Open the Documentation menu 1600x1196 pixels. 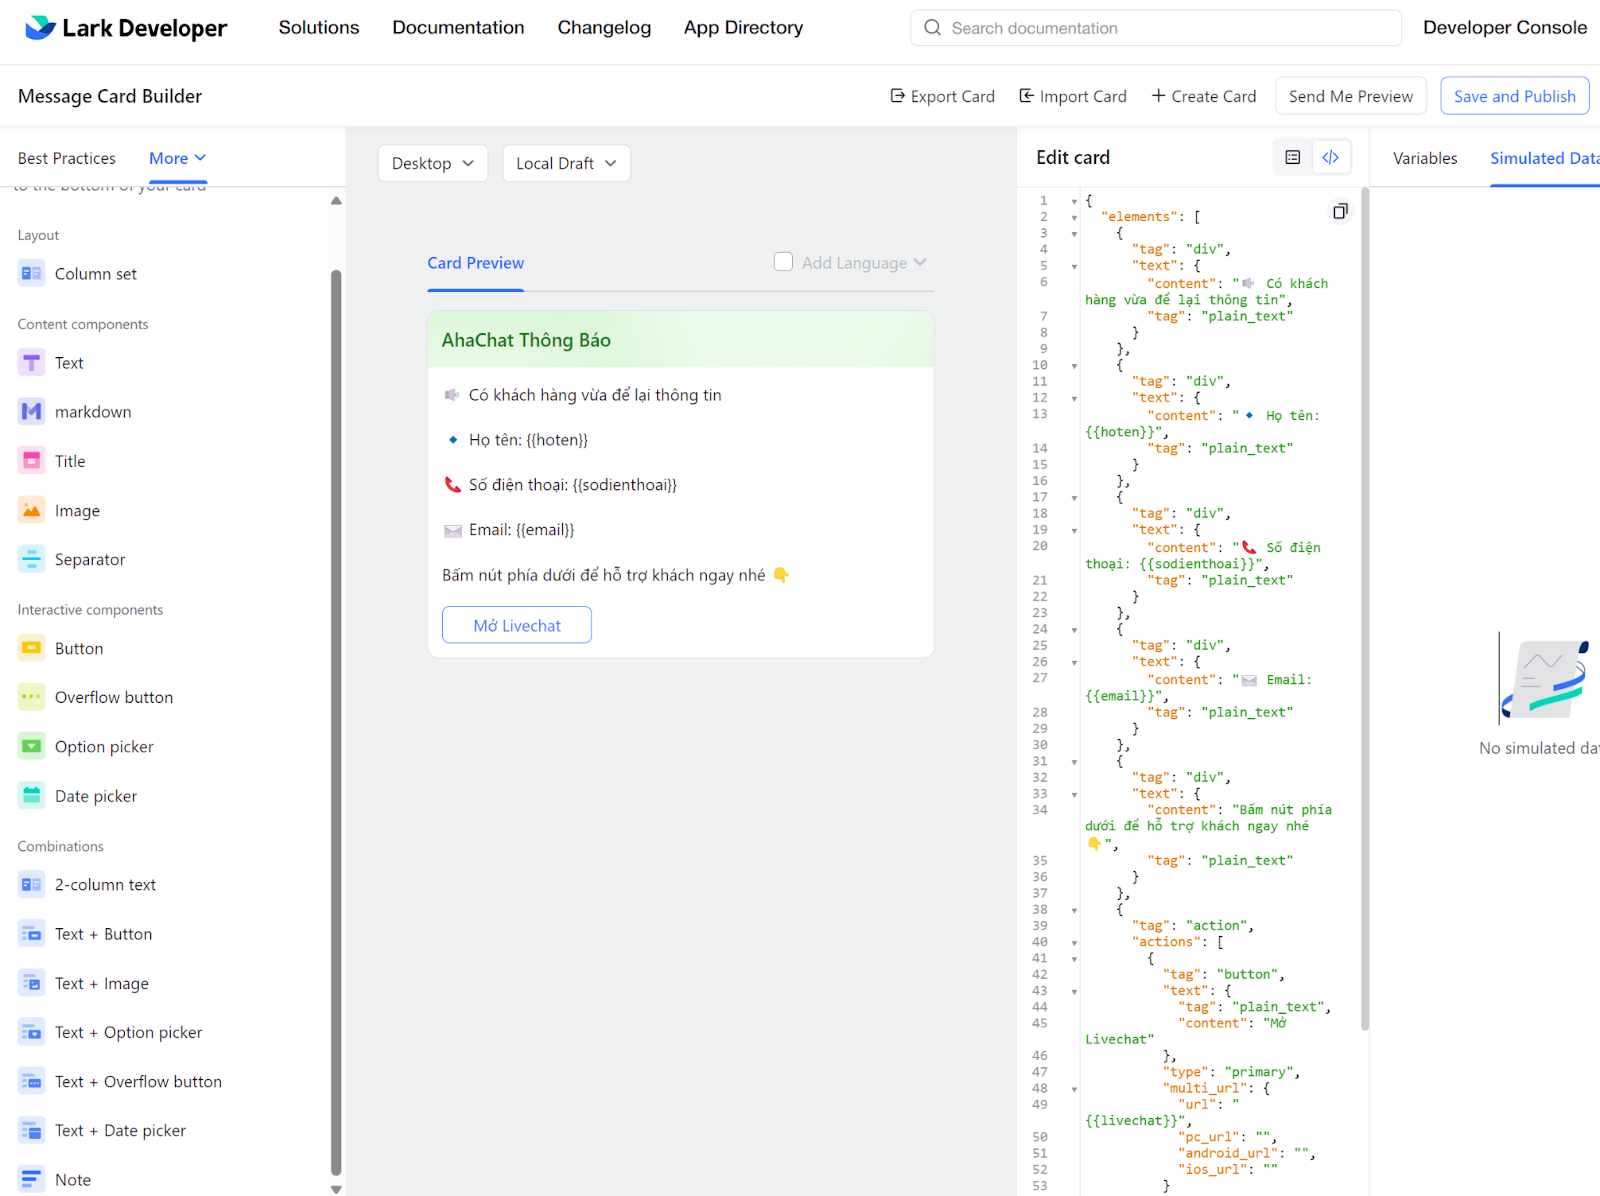458,28
